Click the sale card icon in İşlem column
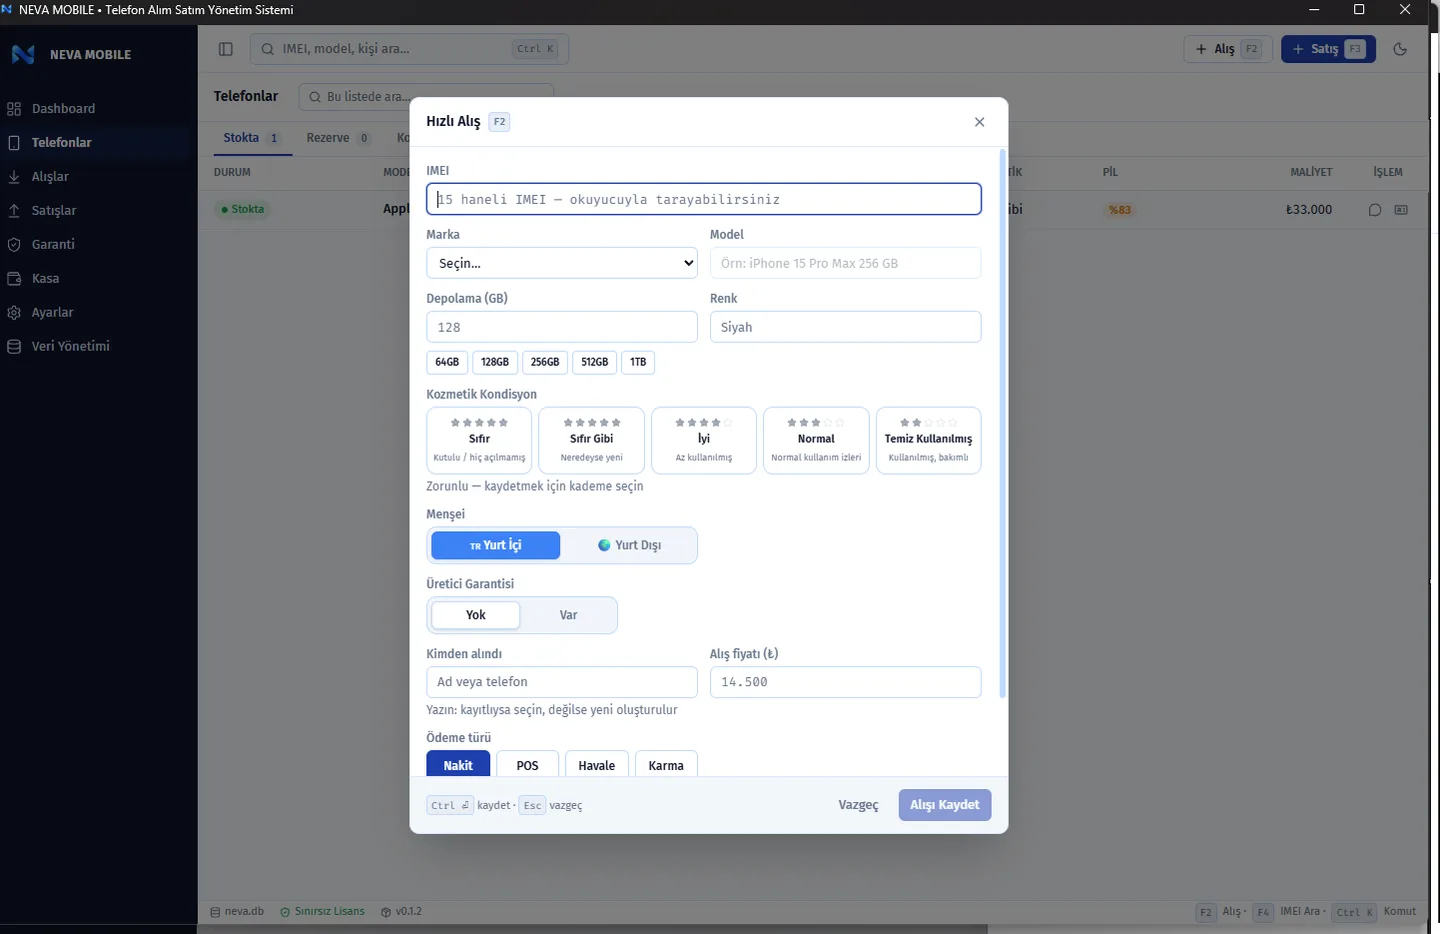This screenshot has height=934, width=1440. click(x=1401, y=210)
